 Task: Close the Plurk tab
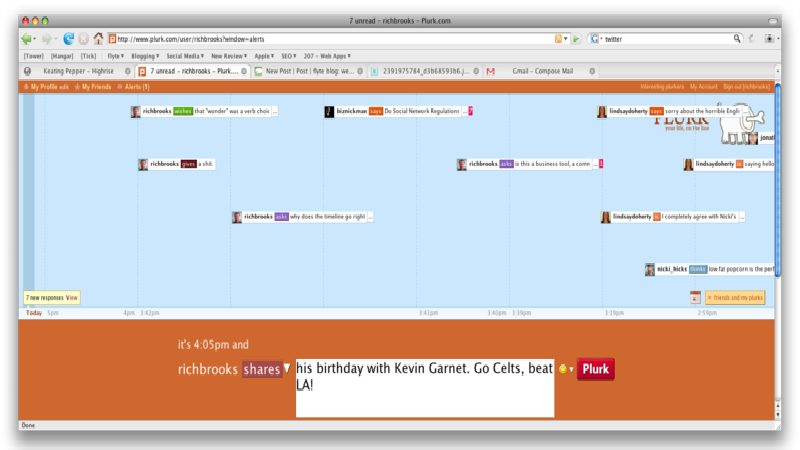click(244, 71)
